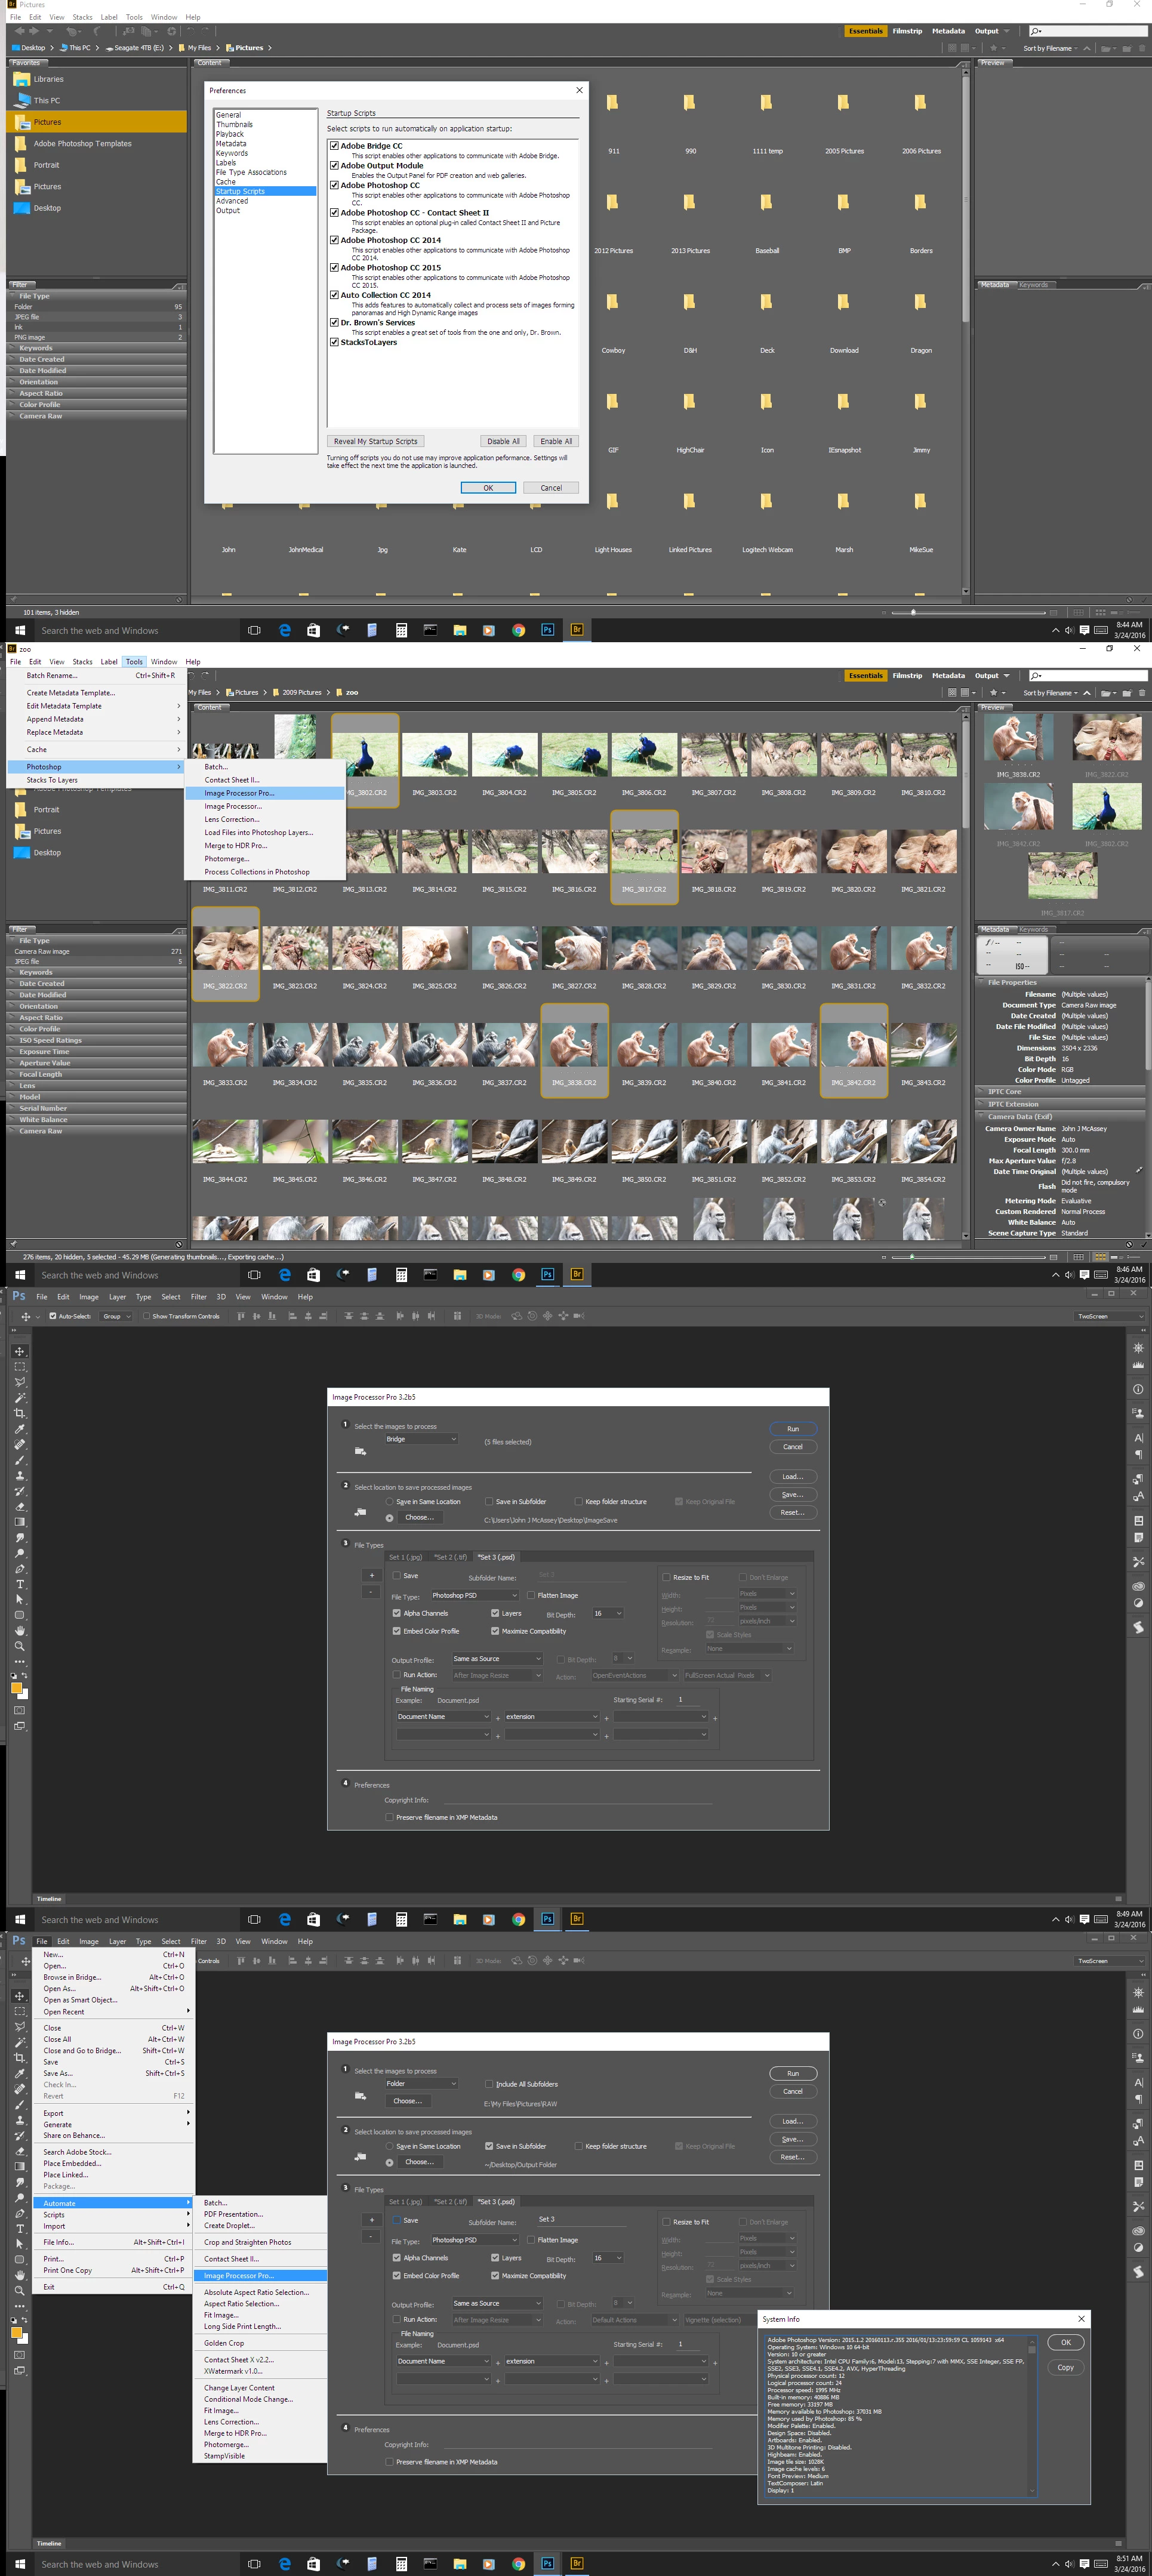Open Libraries icon in Bridge Favorites panel
1152x2576 pixels.
coord(22,79)
